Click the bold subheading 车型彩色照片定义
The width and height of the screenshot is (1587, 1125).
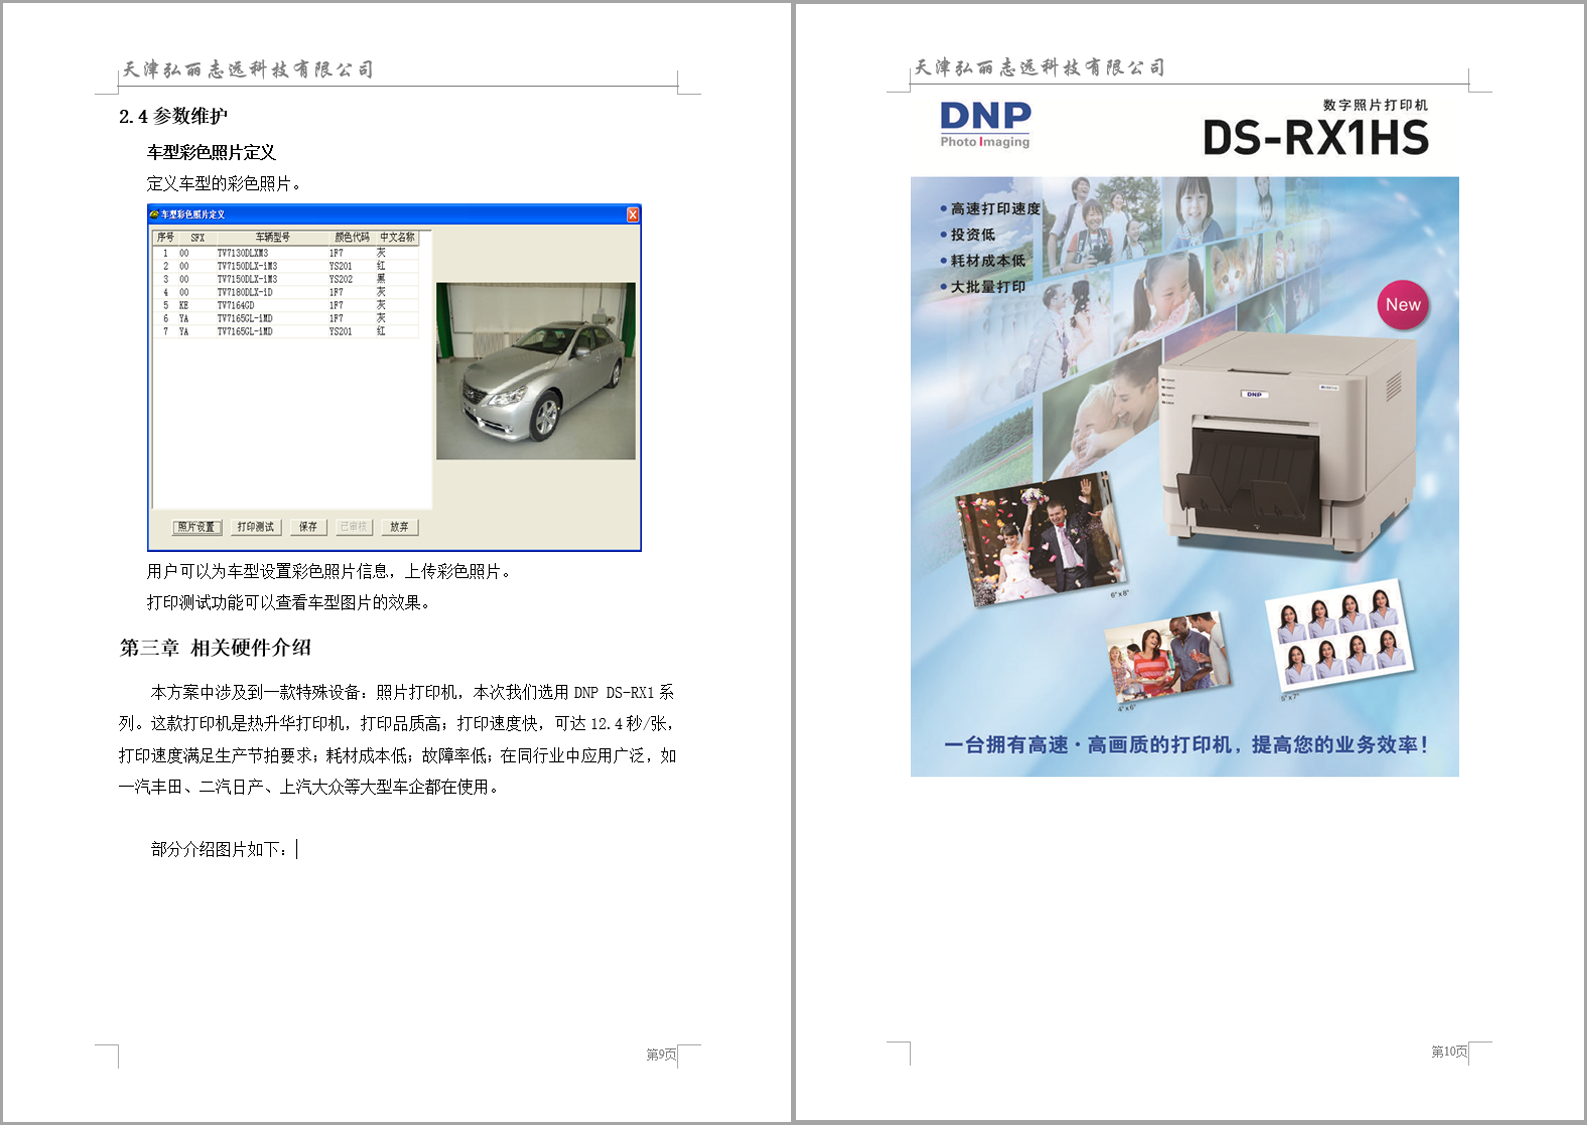211,152
